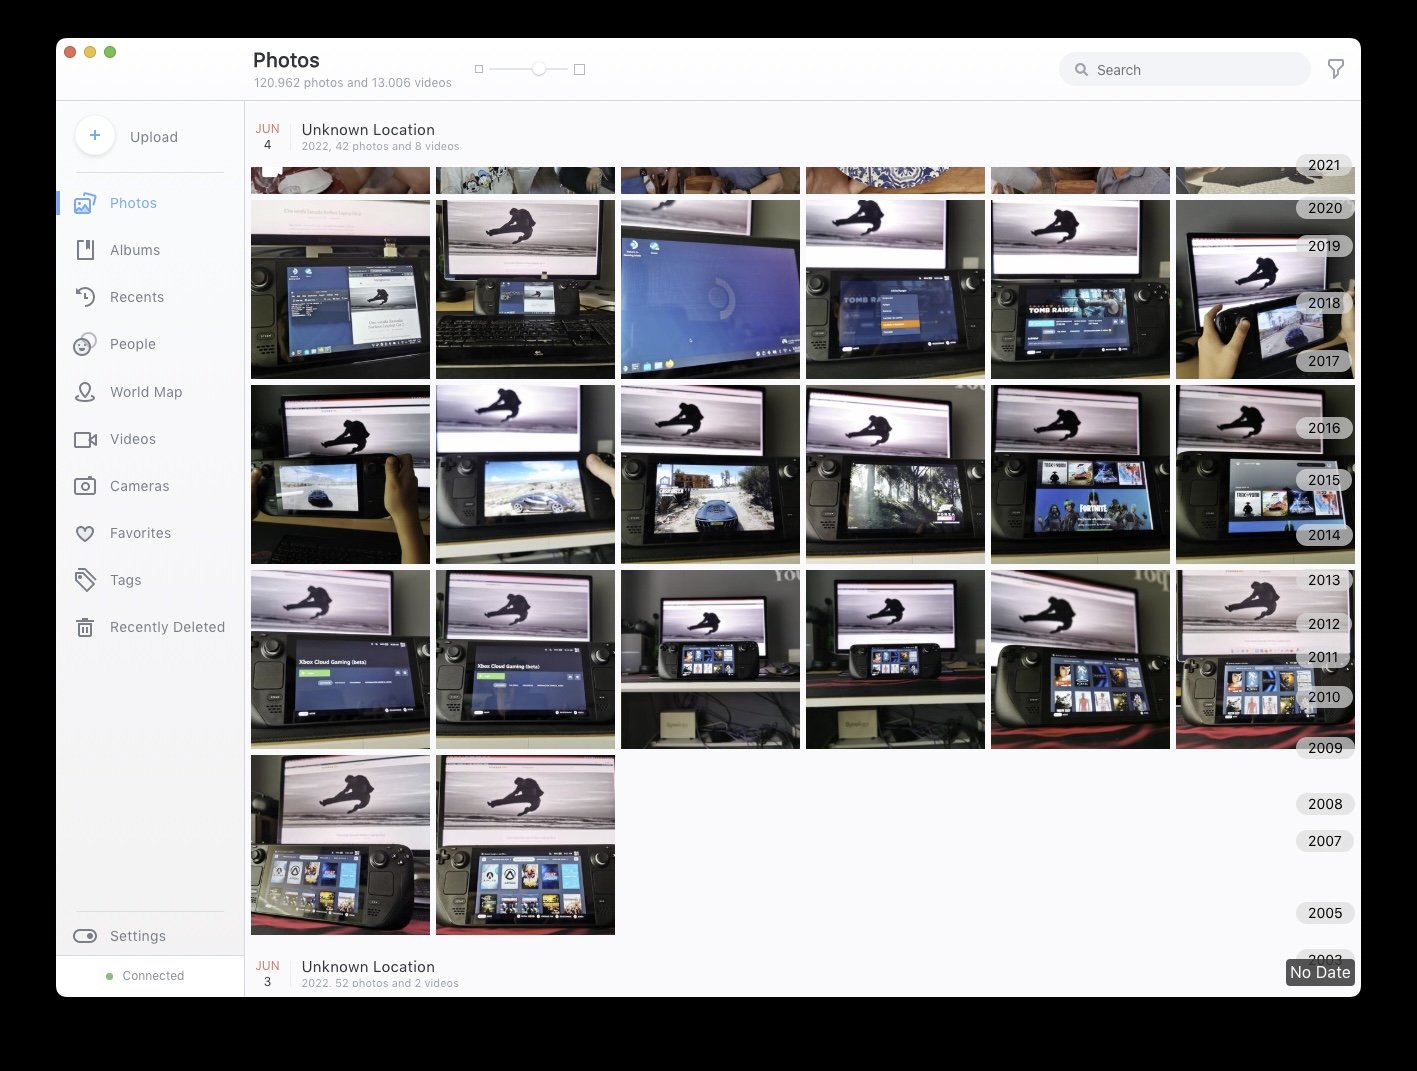Viewport: 1417px width, 1071px height.
Task: Select the Photos sidebar item
Action: pyautogui.click(x=133, y=203)
